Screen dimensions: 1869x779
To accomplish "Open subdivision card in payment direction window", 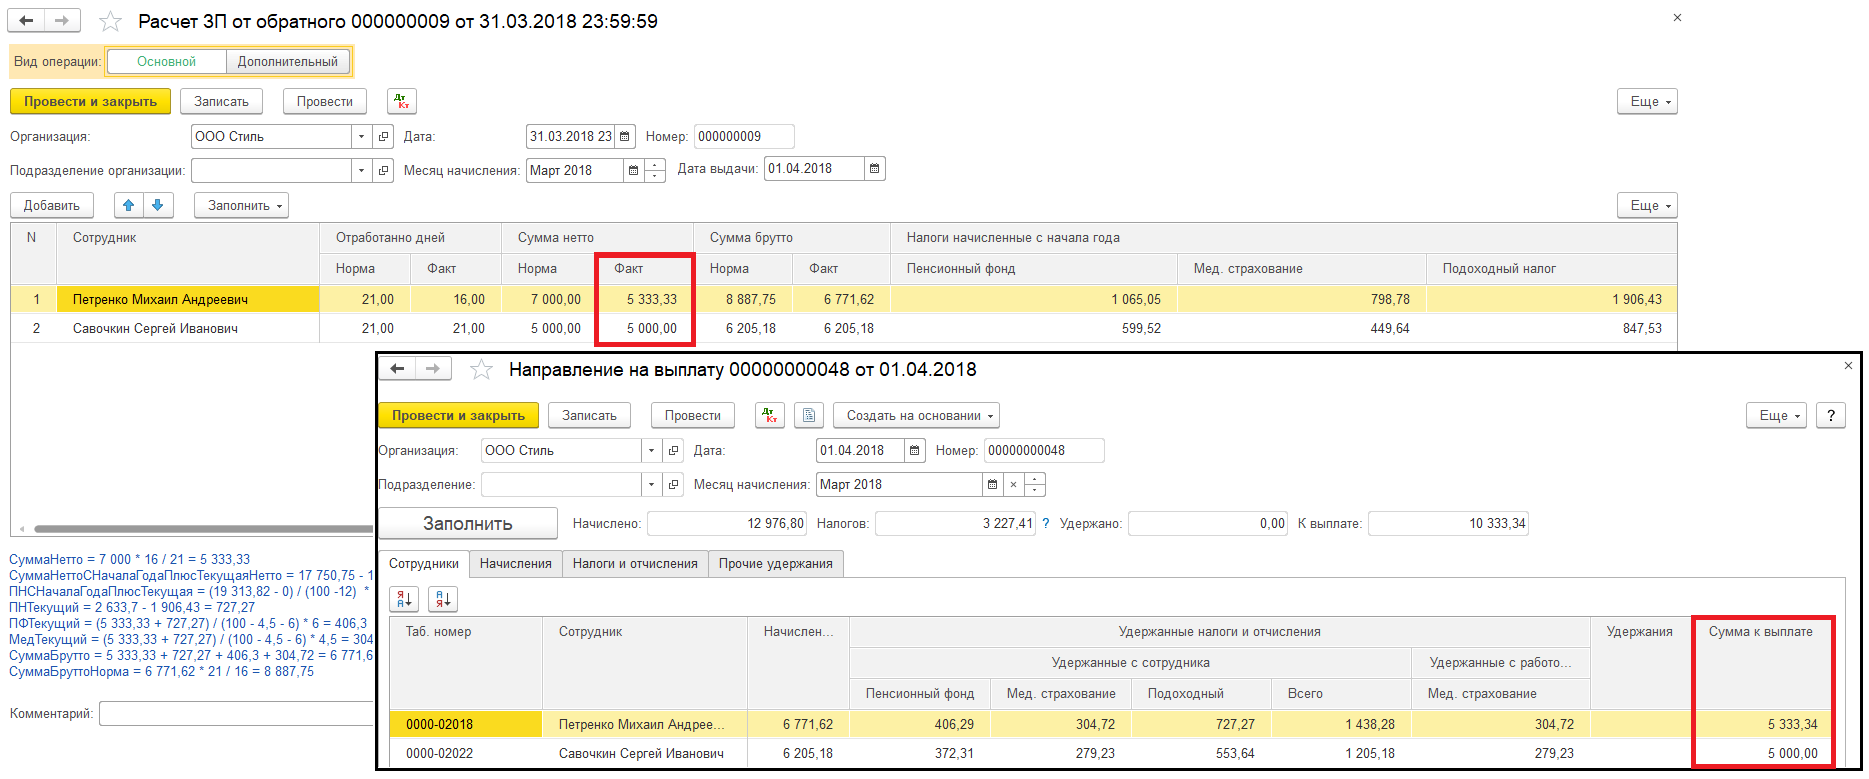I will [674, 484].
